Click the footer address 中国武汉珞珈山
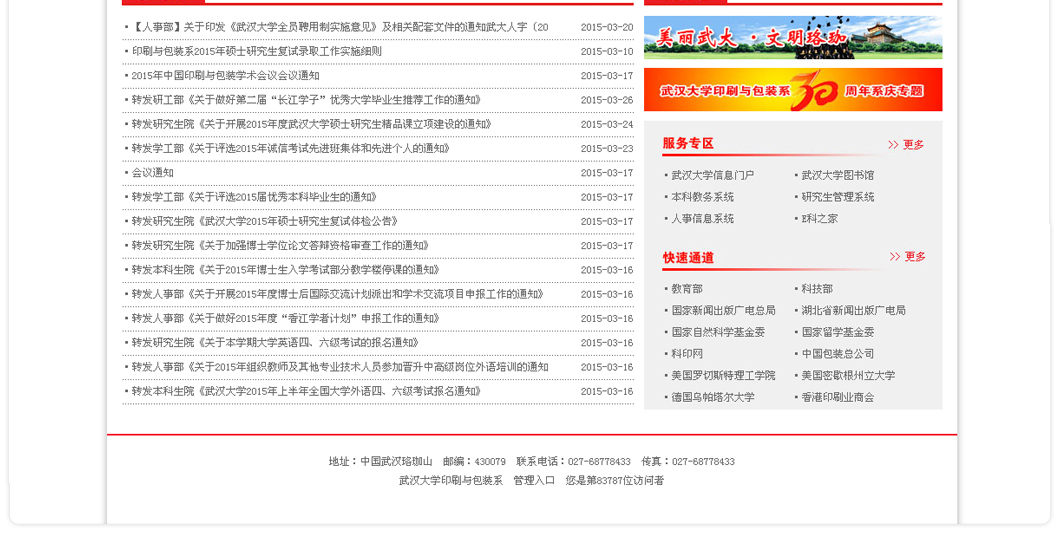 click(396, 462)
